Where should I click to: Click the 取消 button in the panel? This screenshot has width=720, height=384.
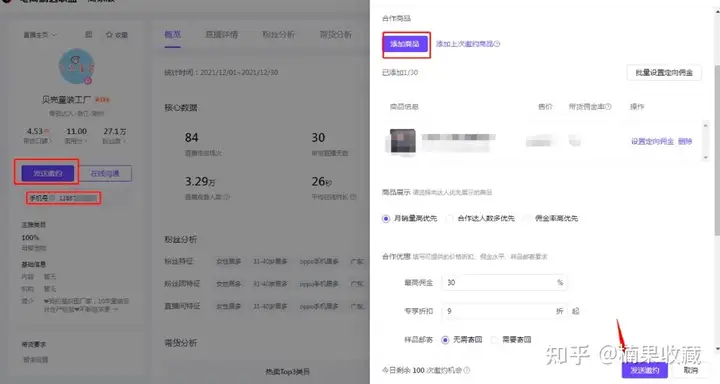pos(690,370)
